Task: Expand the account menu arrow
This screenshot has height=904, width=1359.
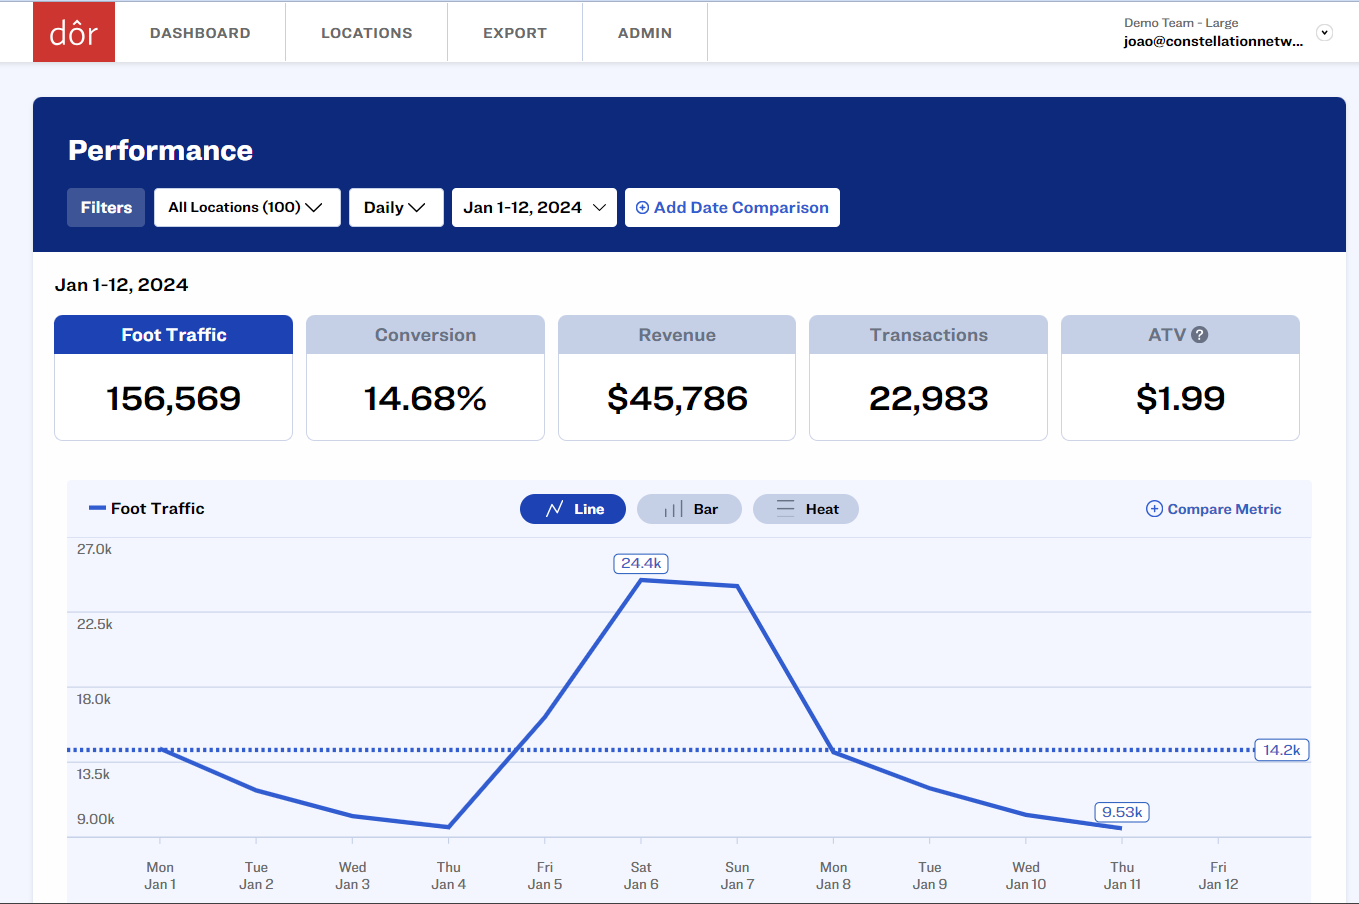Action: (x=1324, y=32)
